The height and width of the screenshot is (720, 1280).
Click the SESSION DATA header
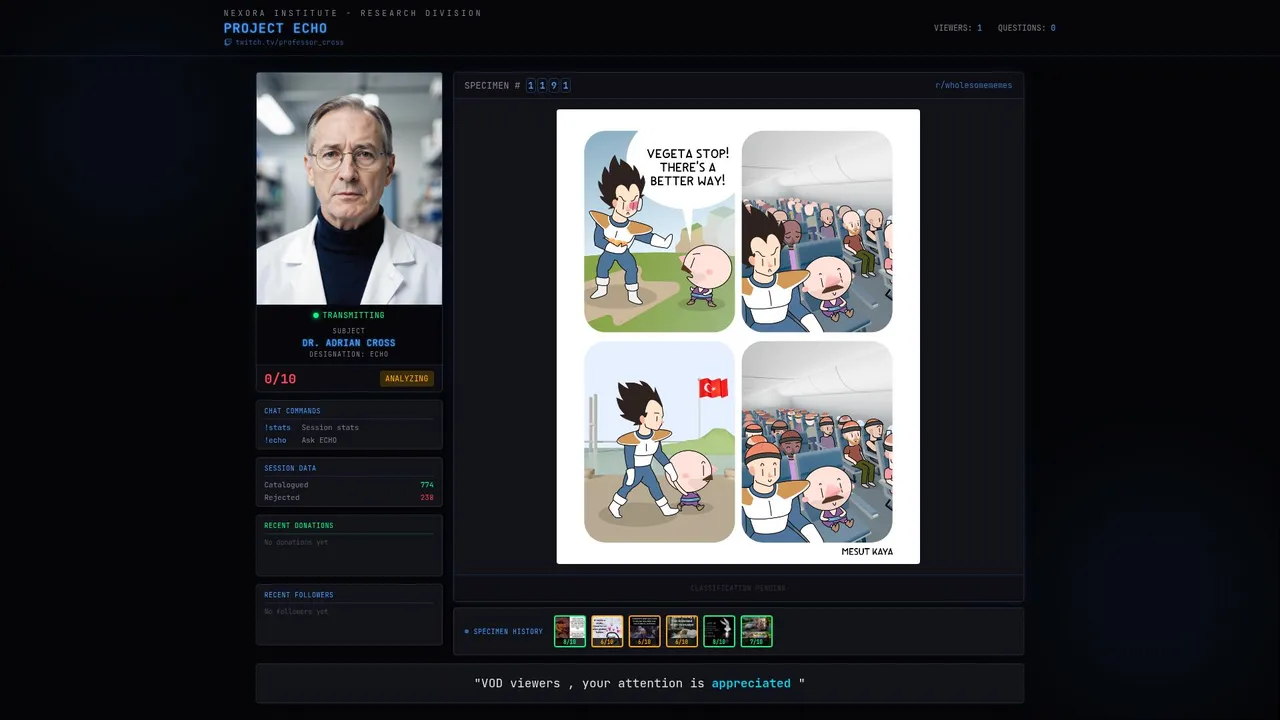click(290, 468)
